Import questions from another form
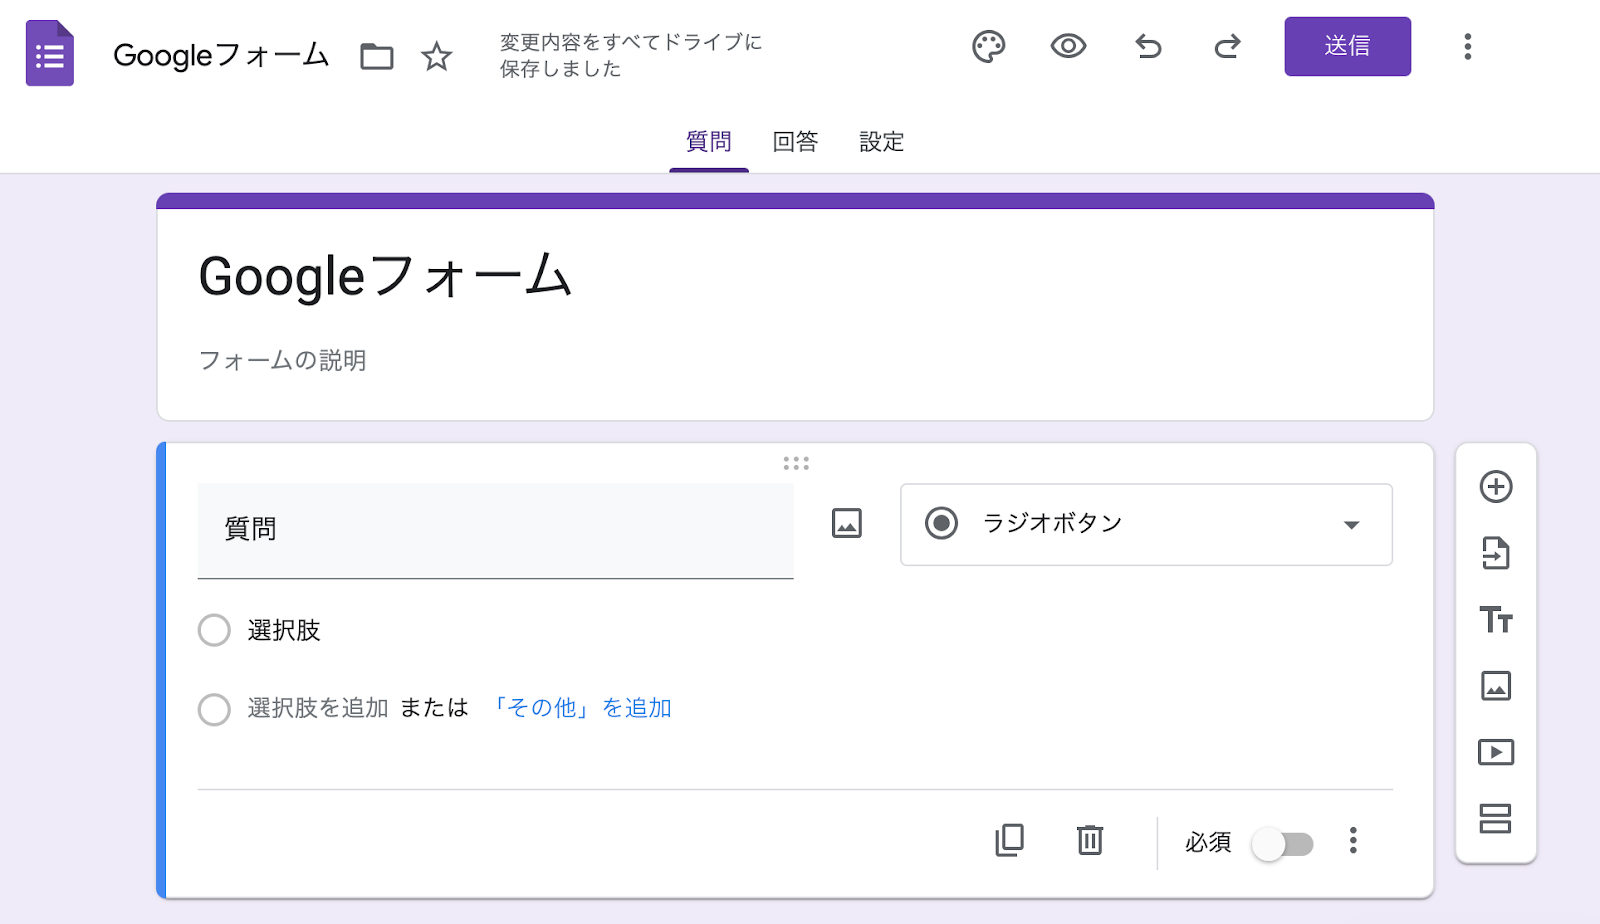This screenshot has height=924, width=1600. [x=1495, y=553]
